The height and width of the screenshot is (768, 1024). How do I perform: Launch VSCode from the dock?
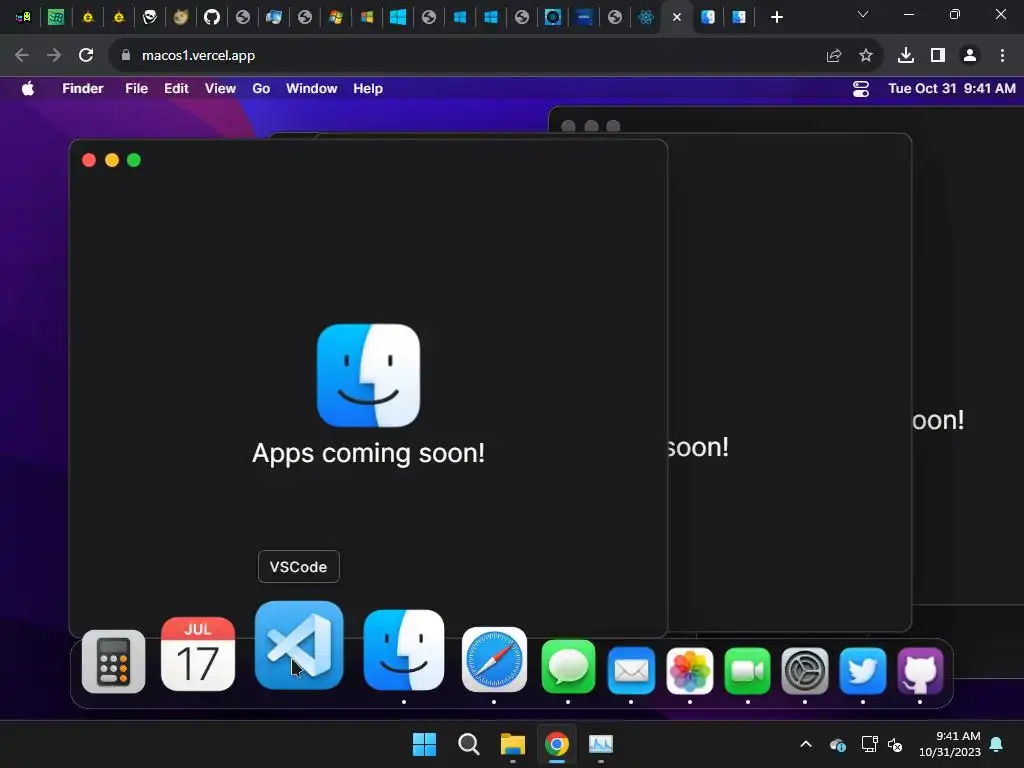click(x=299, y=645)
